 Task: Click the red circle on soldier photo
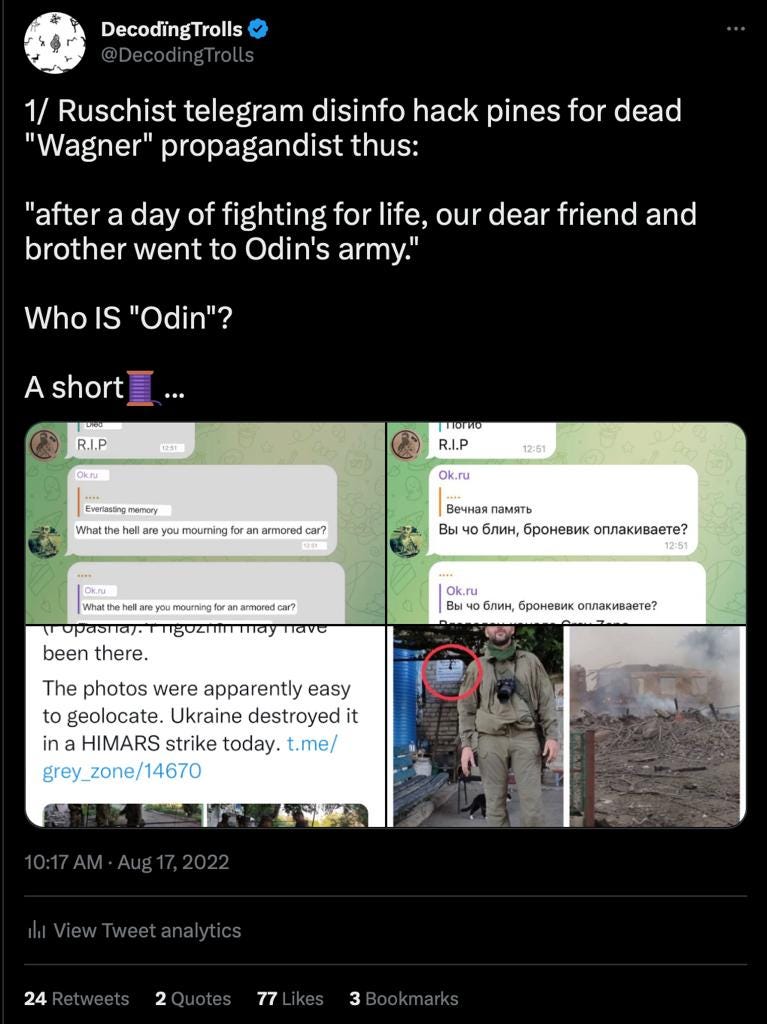[451, 672]
